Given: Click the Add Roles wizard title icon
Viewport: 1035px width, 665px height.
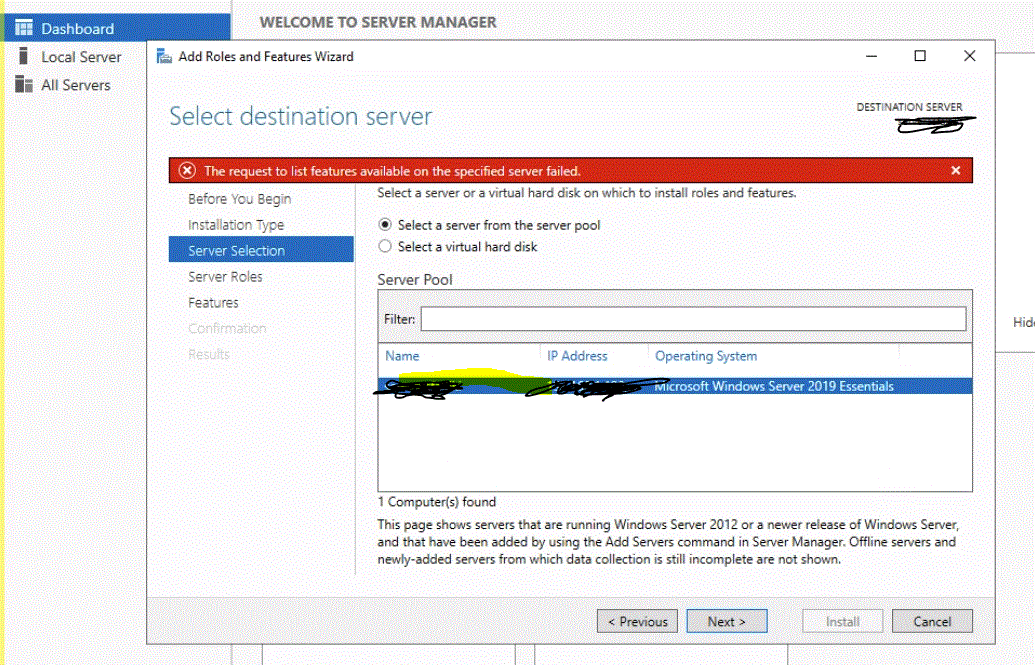Looking at the screenshot, I should [x=164, y=56].
